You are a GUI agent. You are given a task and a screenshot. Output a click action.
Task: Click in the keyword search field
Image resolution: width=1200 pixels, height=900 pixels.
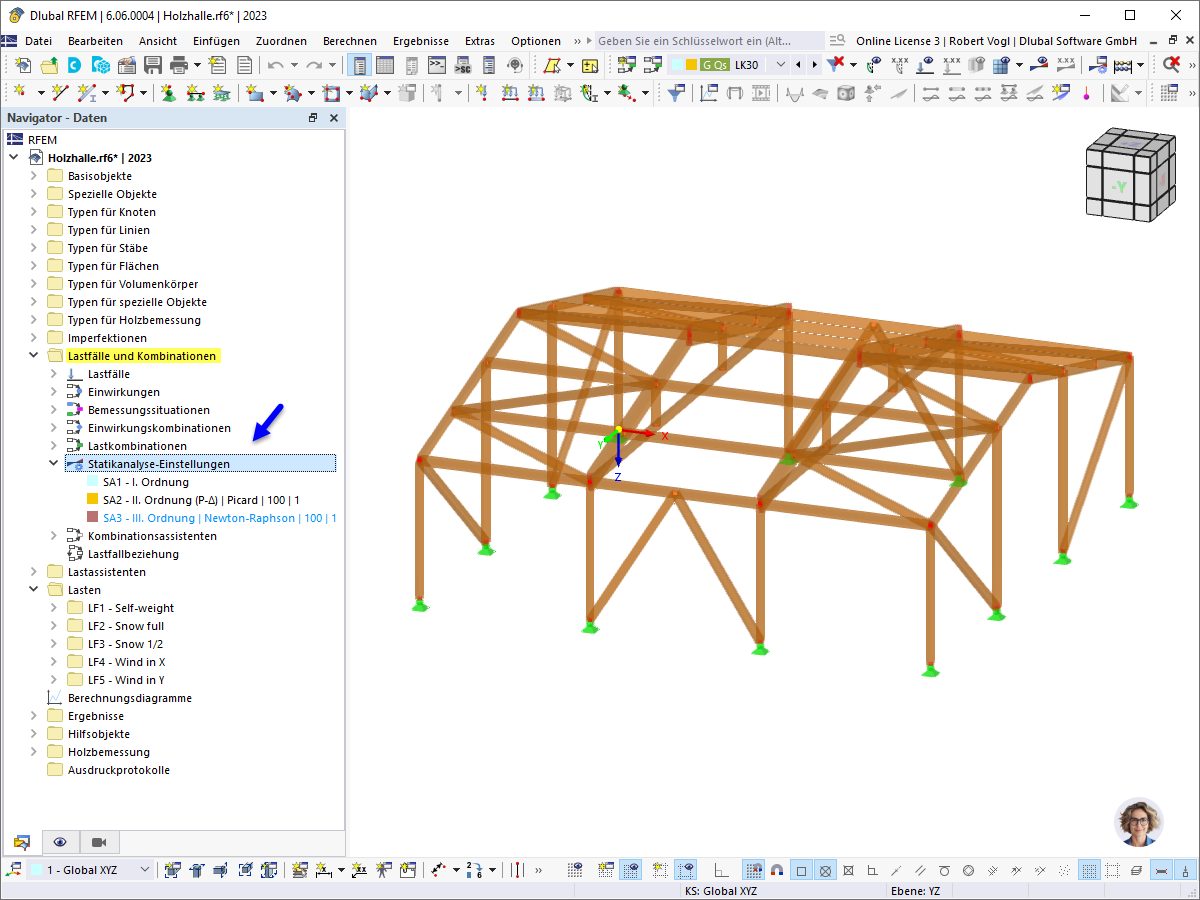point(710,41)
